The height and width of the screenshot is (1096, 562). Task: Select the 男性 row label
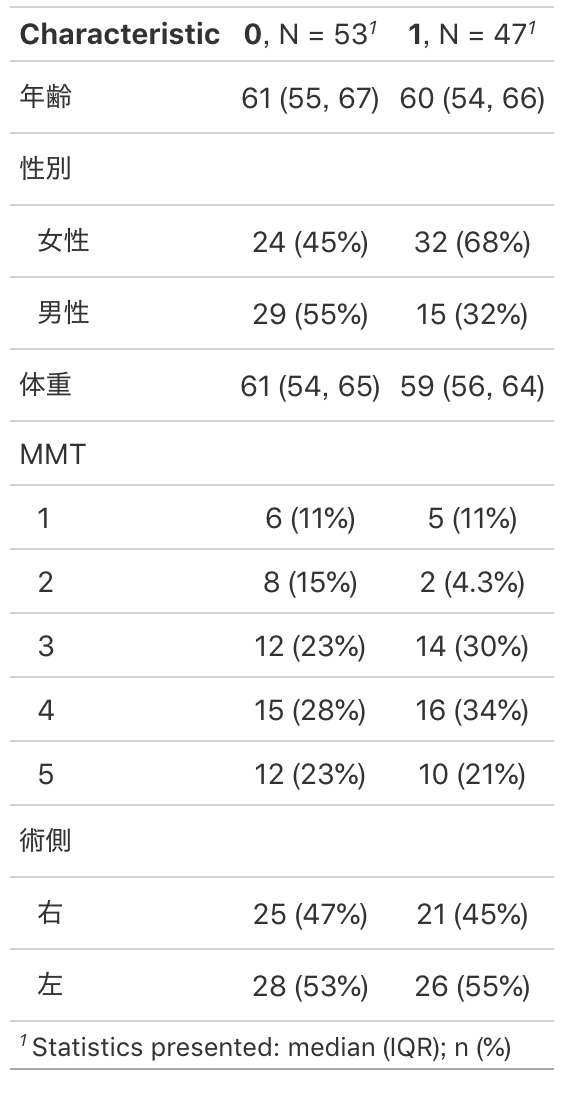click(x=64, y=312)
